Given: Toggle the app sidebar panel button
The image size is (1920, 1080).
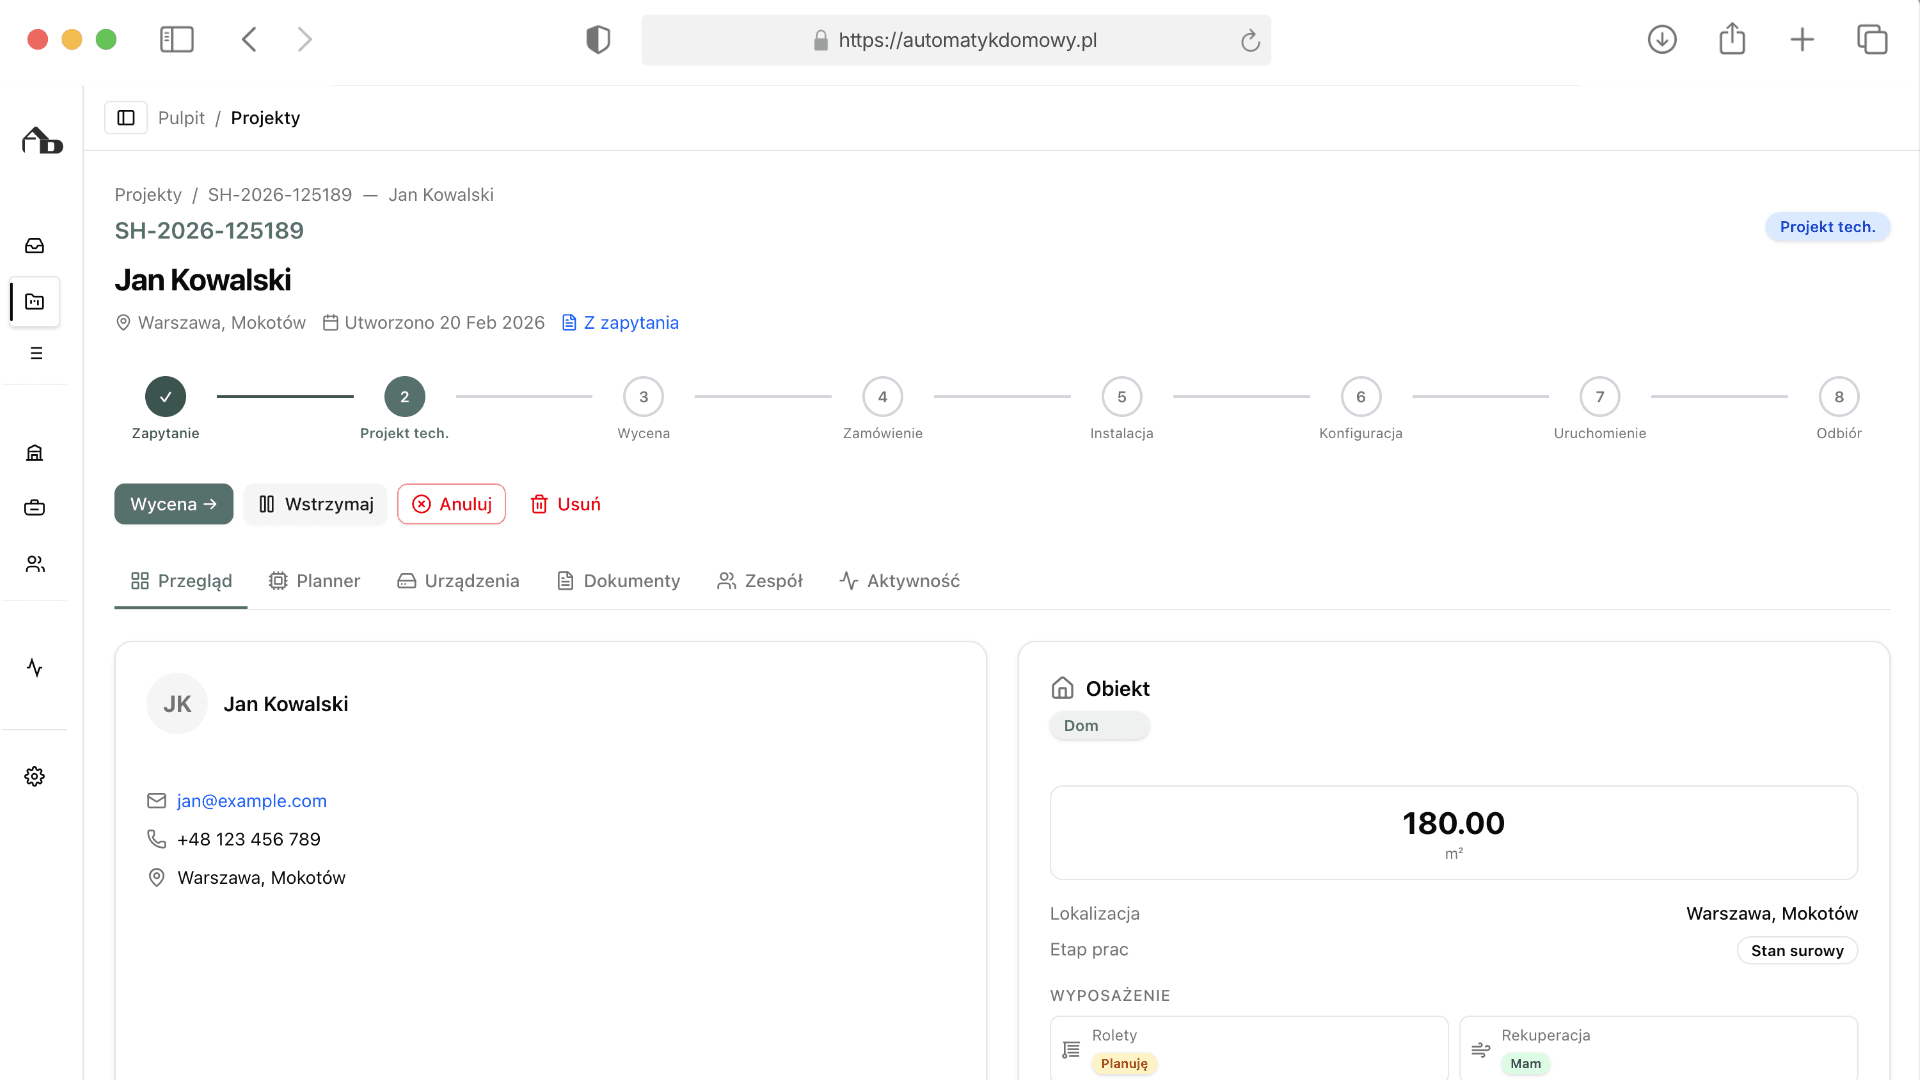Looking at the screenshot, I should (126, 118).
